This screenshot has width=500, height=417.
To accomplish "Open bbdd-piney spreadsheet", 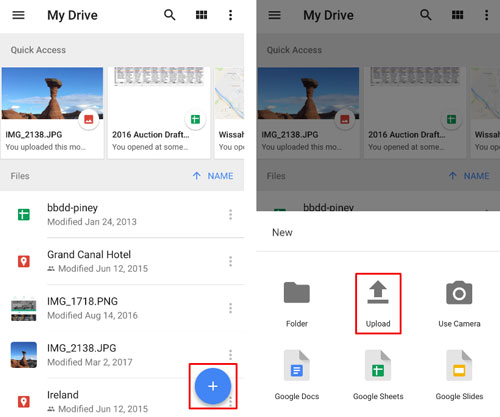I will pyautogui.click(x=122, y=214).
